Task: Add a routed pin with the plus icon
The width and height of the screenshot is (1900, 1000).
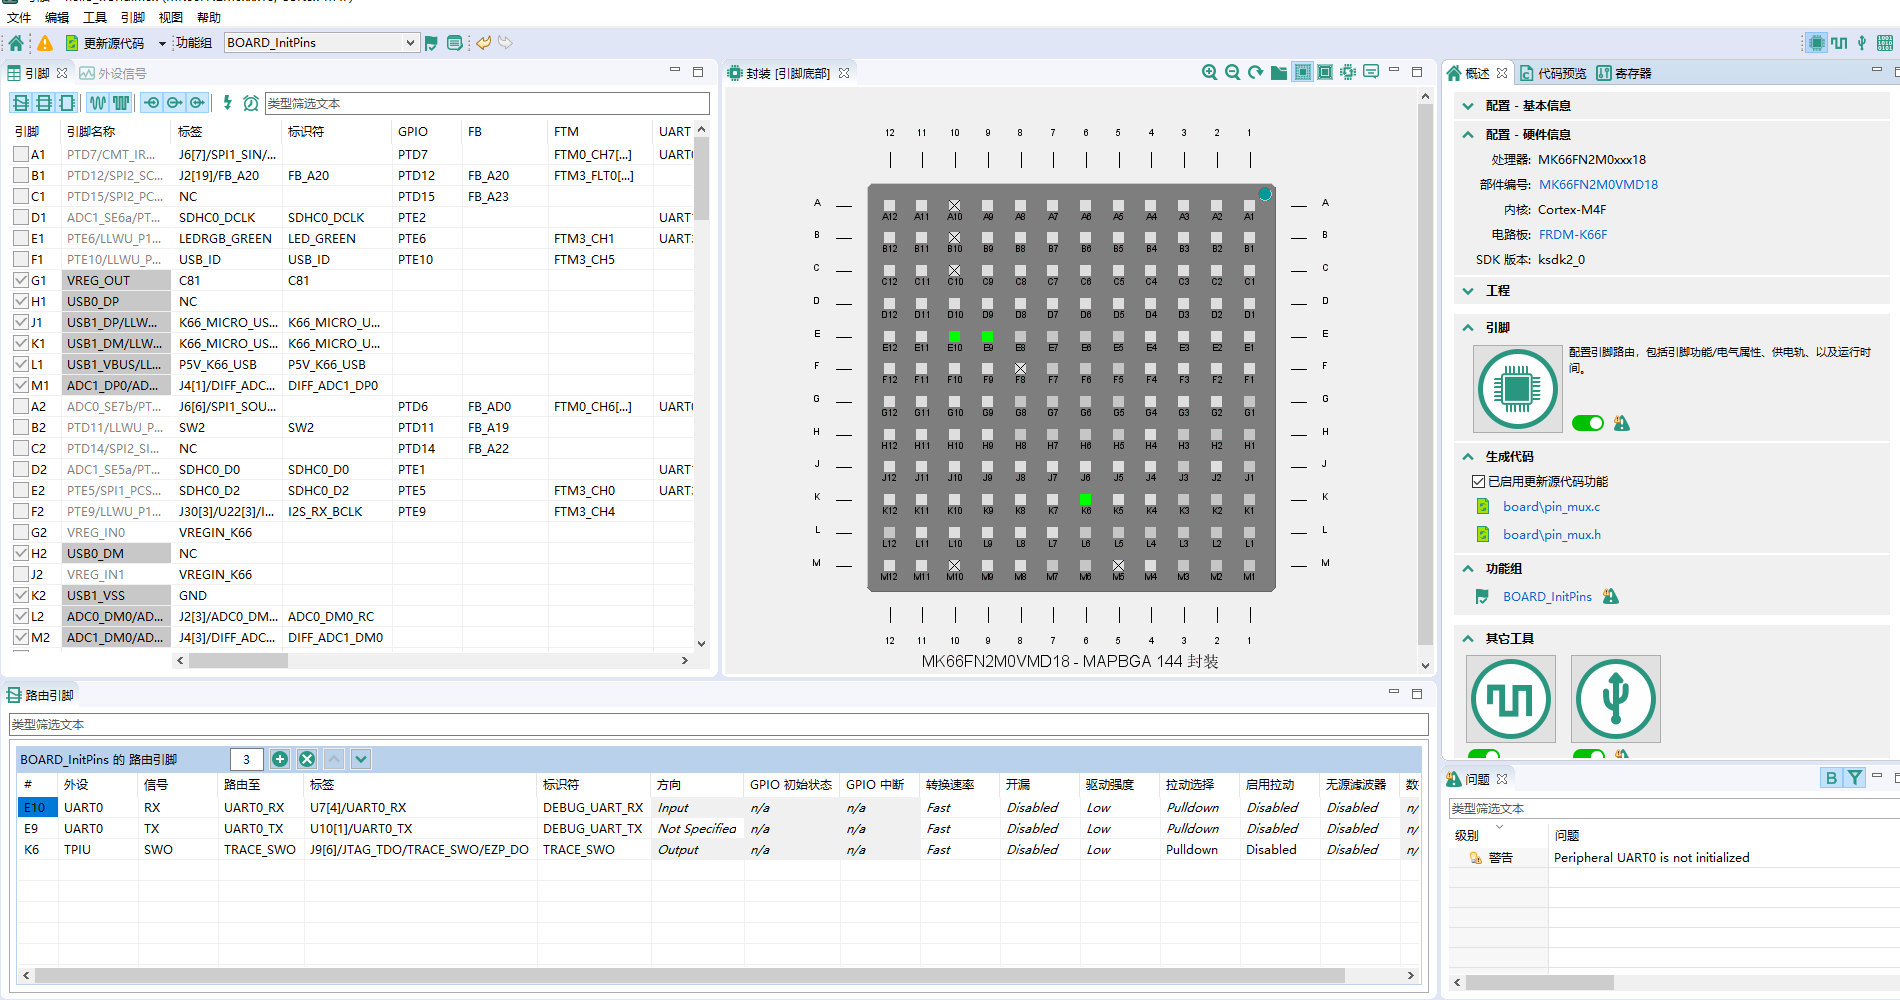Action: (x=280, y=759)
